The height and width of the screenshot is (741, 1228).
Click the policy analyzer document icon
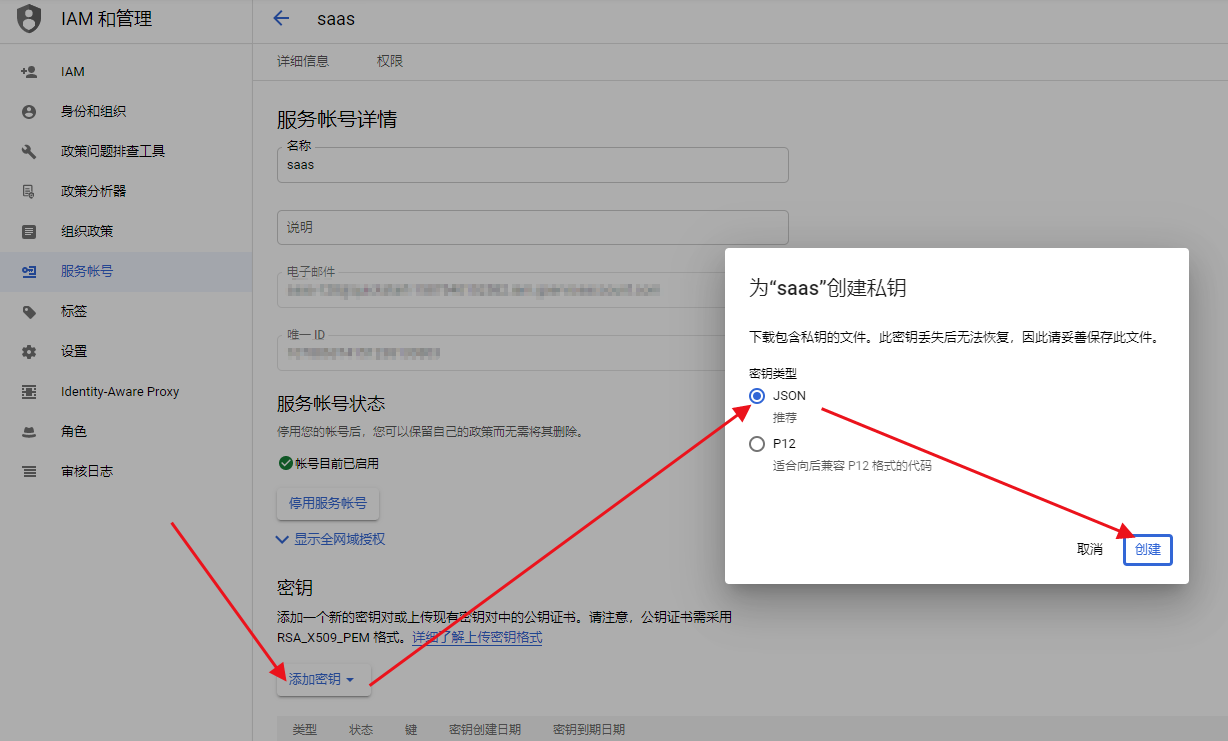pyautogui.click(x=29, y=192)
